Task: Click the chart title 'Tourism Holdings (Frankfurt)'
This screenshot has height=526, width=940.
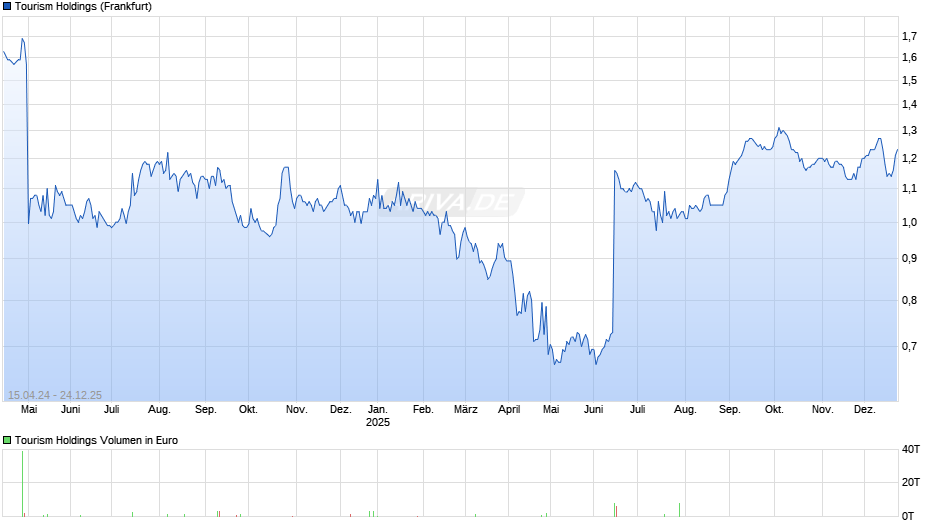Action: click(83, 7)
